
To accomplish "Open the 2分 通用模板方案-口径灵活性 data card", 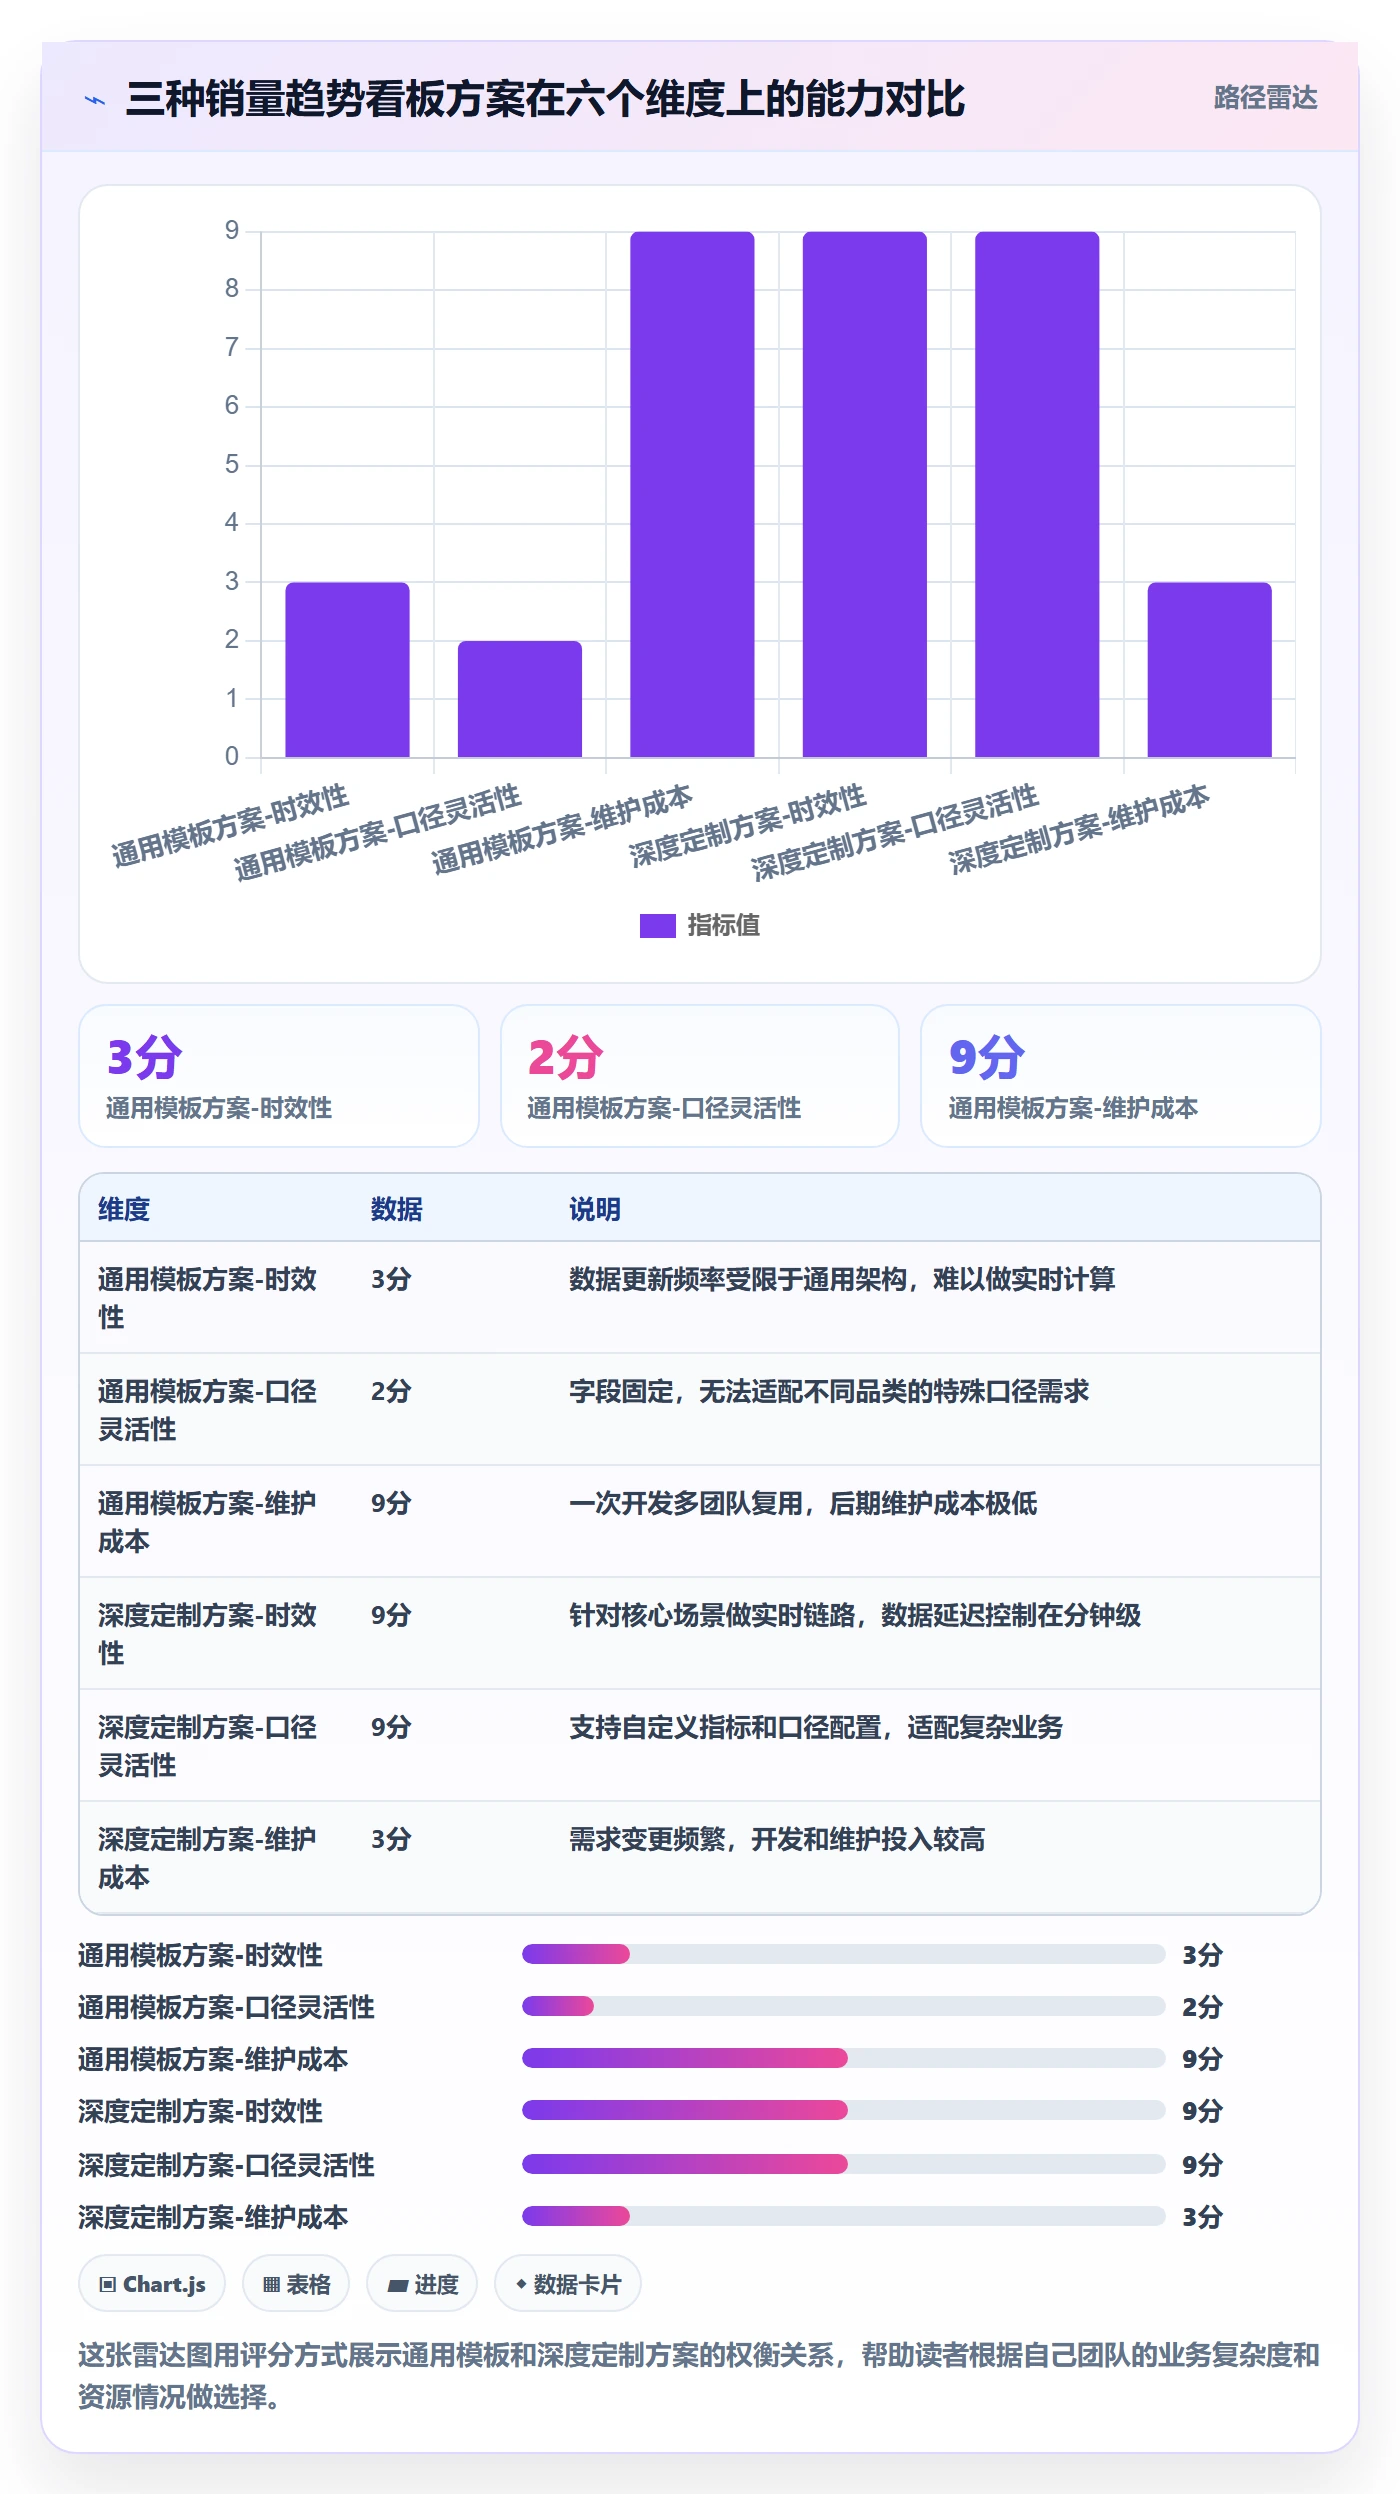I will pos(700,1076).
